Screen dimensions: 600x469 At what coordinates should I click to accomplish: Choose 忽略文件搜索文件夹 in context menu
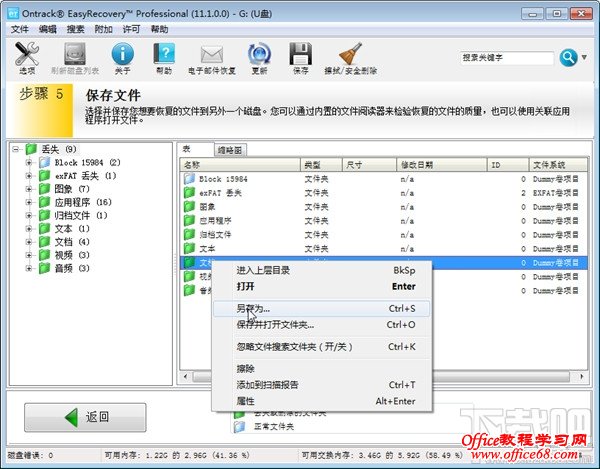[x=321, y=347]
